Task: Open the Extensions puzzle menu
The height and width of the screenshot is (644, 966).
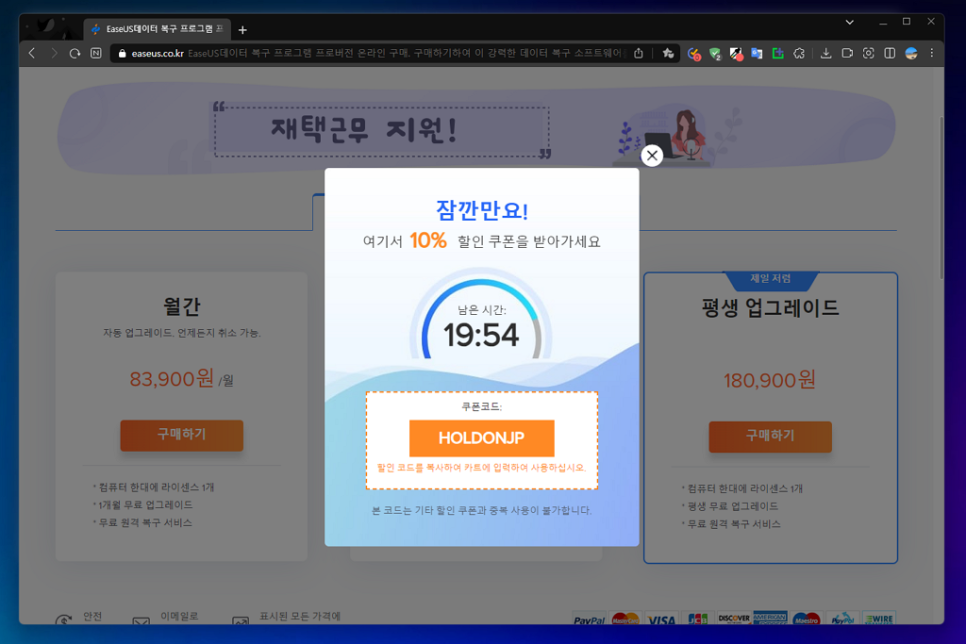Action: point(799,54)
